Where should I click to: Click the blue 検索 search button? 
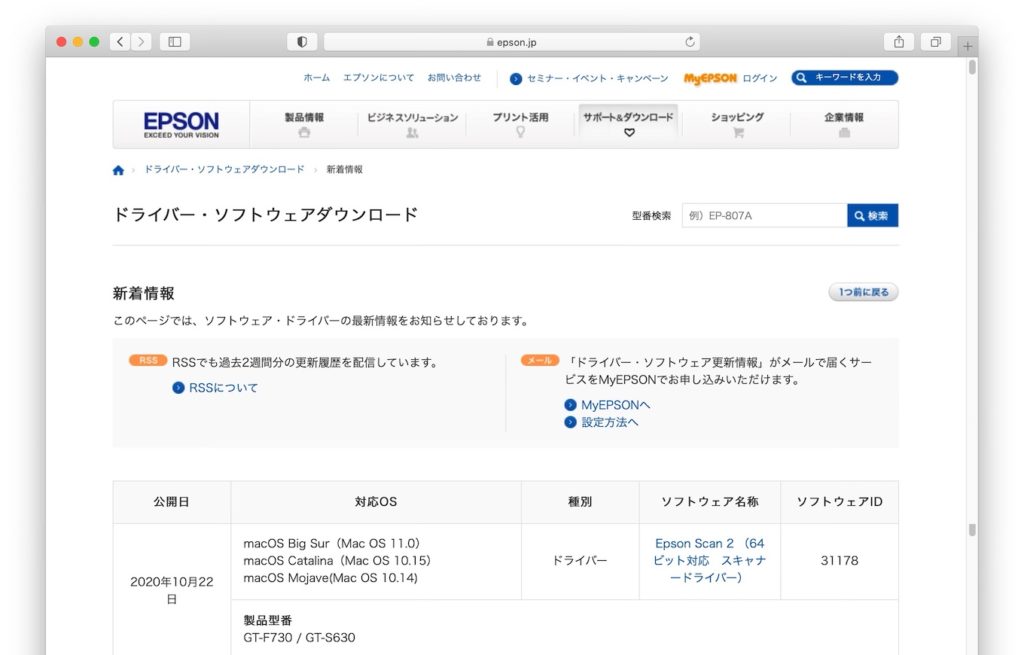click(x=871, y=214)
